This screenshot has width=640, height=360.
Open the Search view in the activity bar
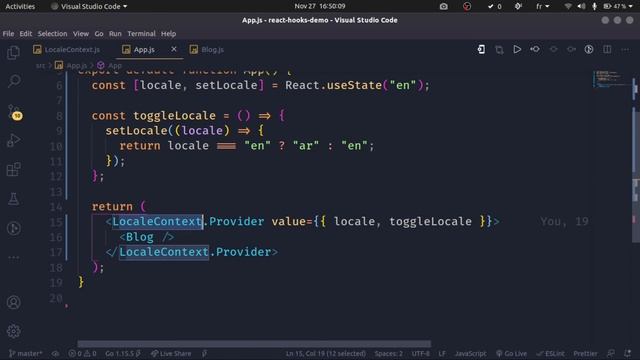14,81
